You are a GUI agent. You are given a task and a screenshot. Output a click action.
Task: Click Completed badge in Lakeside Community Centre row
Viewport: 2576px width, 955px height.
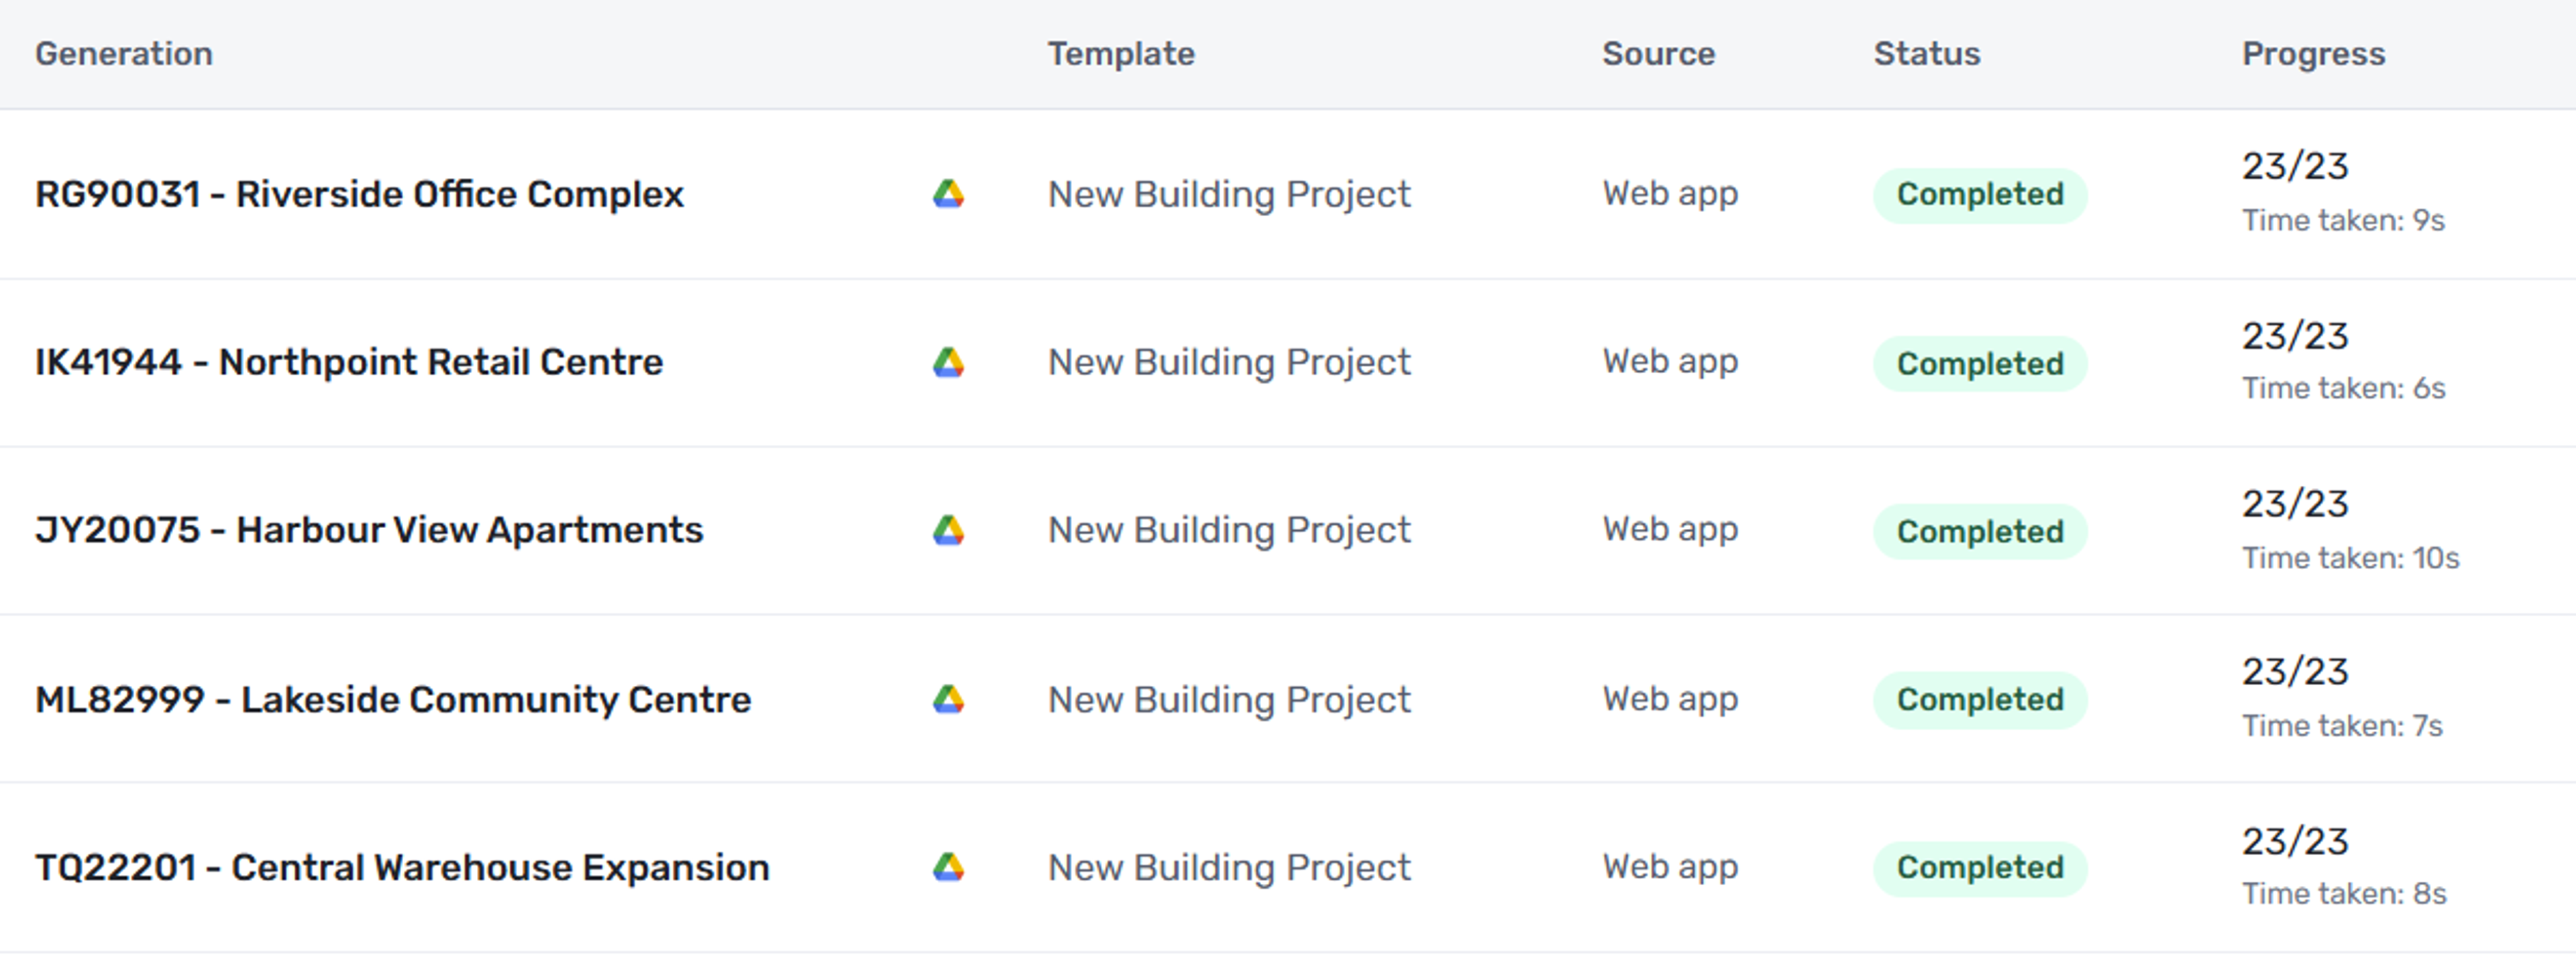click(1980, 699)
